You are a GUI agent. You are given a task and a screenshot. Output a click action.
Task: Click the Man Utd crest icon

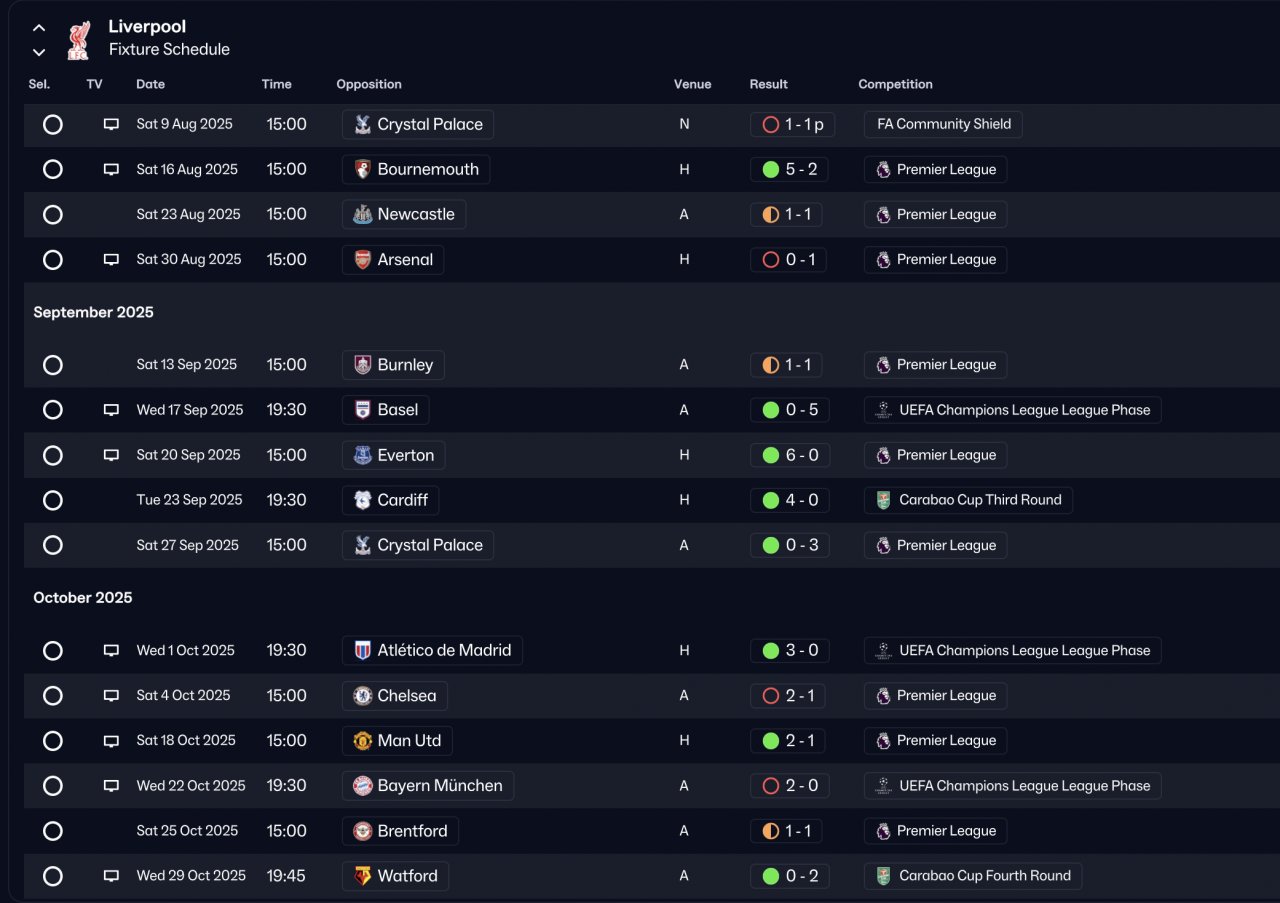[x=362, y=741]
